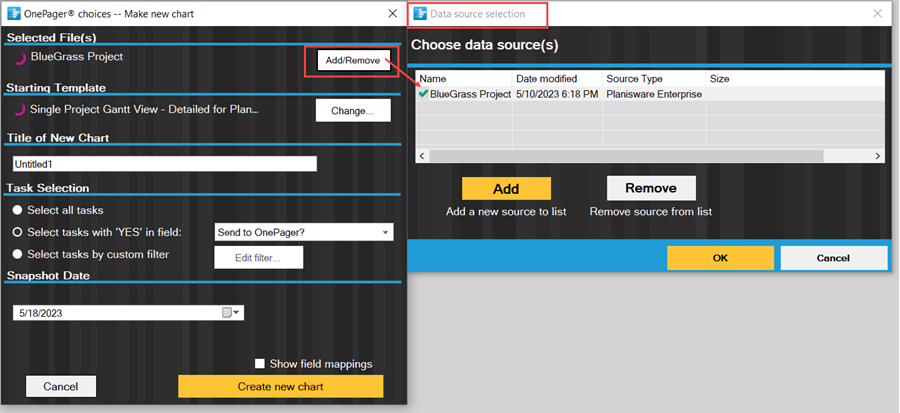Click the source list left scroll arrow
Viewport: 900px width, 413px height.
click(x=422, y=156)
